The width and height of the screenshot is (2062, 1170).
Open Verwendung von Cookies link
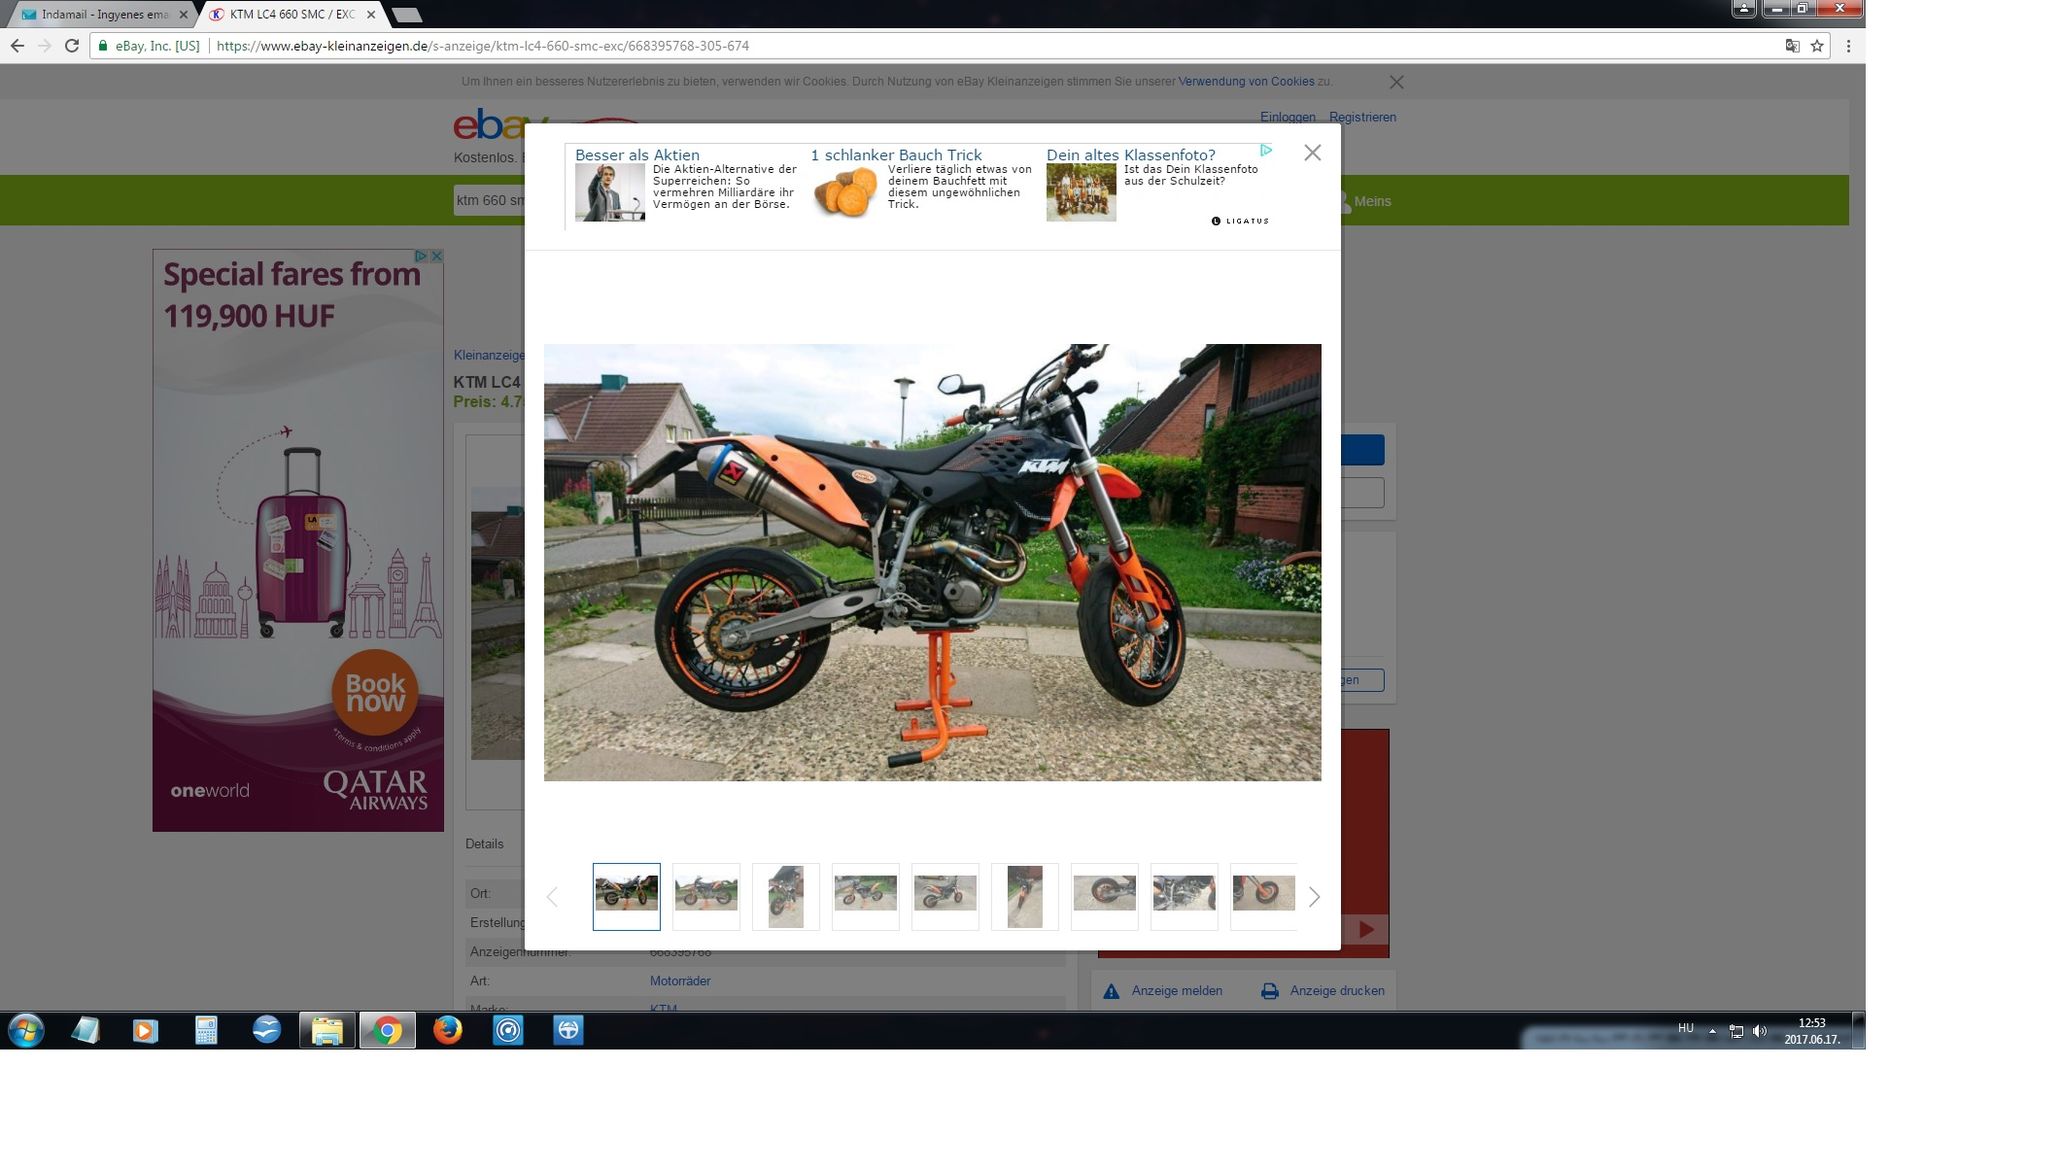pos(1246,82)
